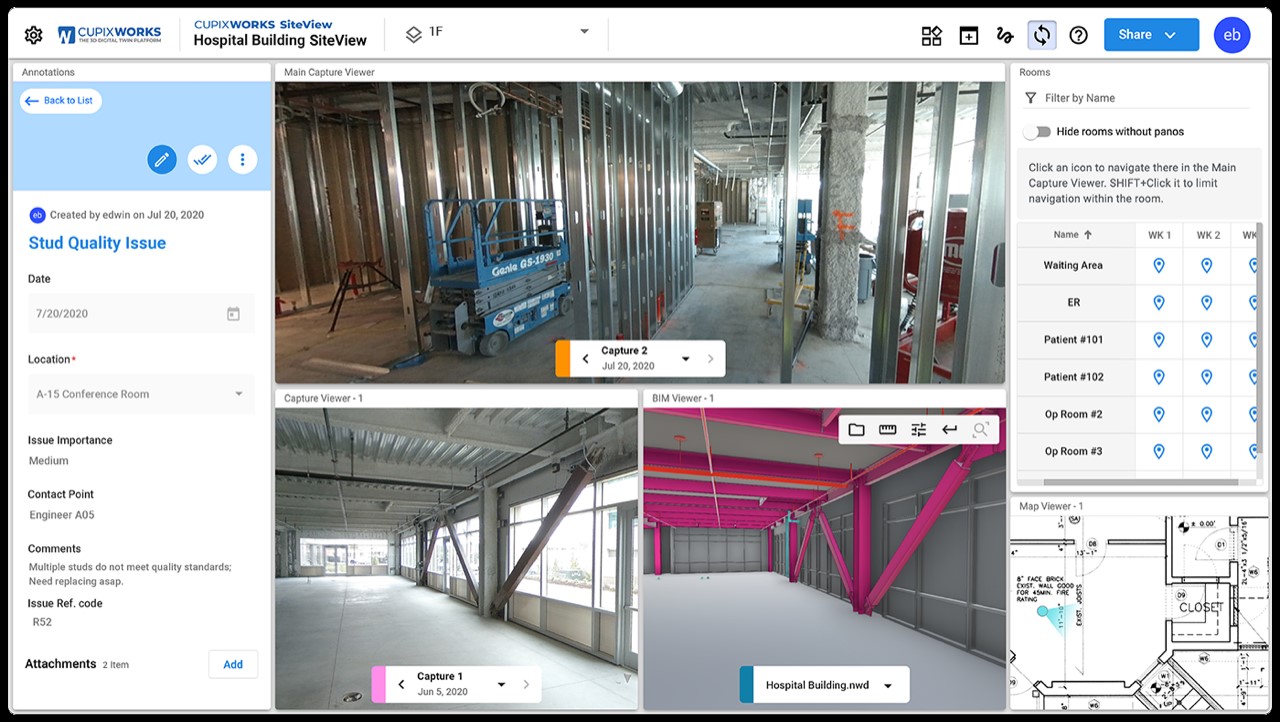Click the pencil edit annotation button
Image resolution: width=1280 pixels, height=722 pixels.
(x=162, y=159)
